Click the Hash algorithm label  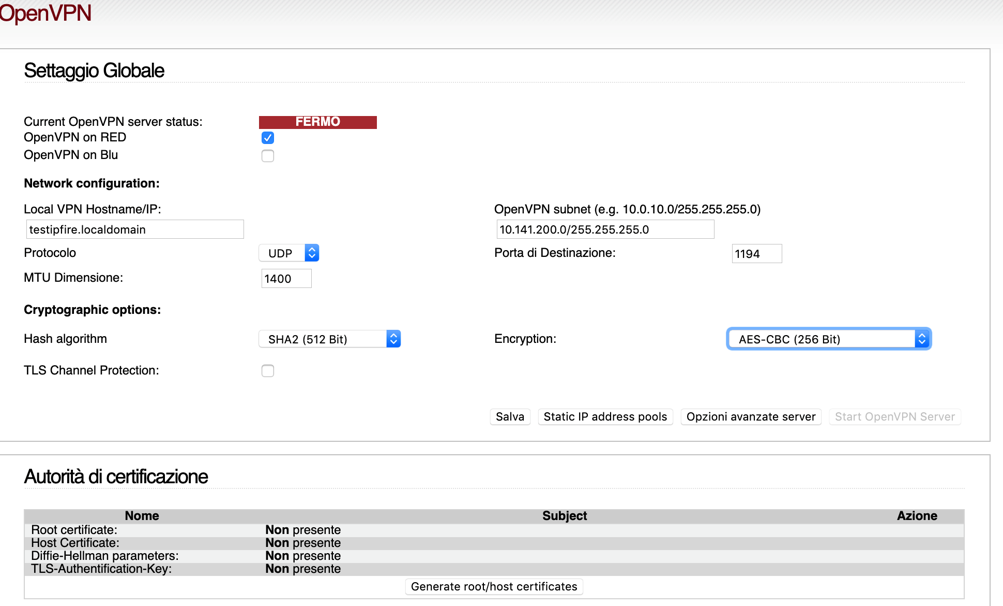coord(65,339)
